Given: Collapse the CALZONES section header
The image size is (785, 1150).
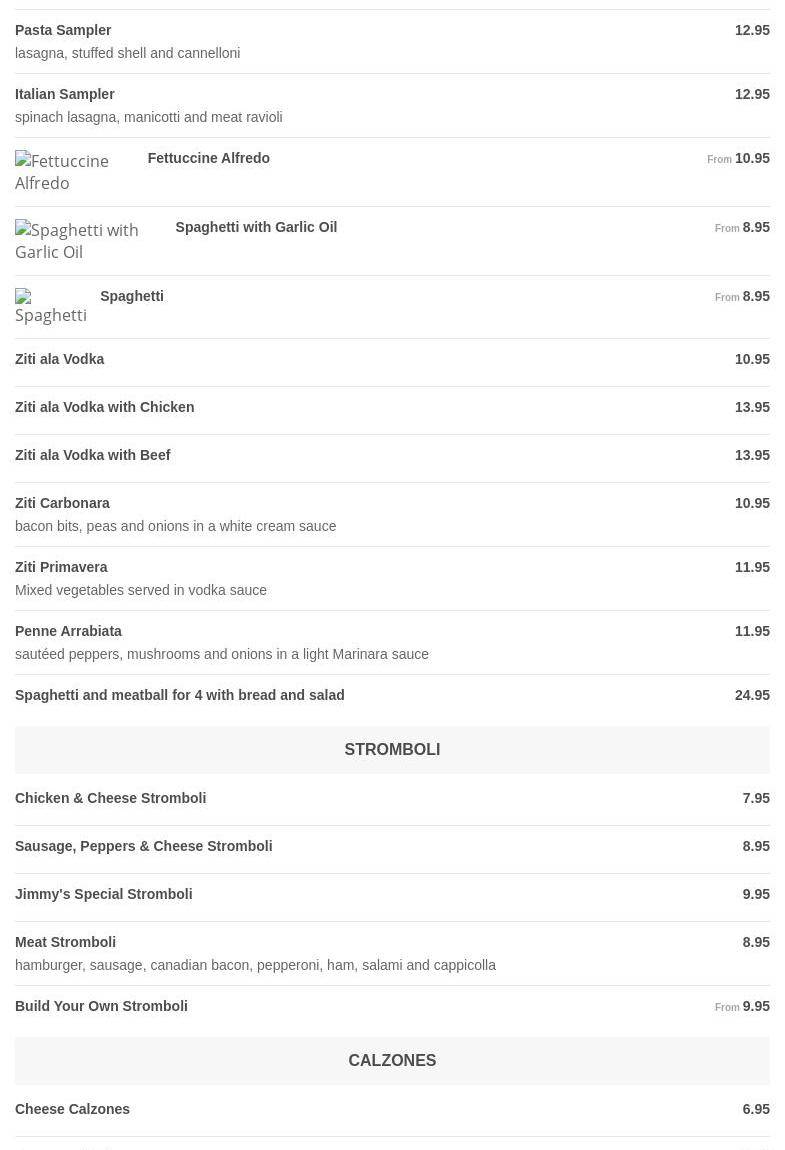Looking at the screenshot, I should click(392, 1060).
